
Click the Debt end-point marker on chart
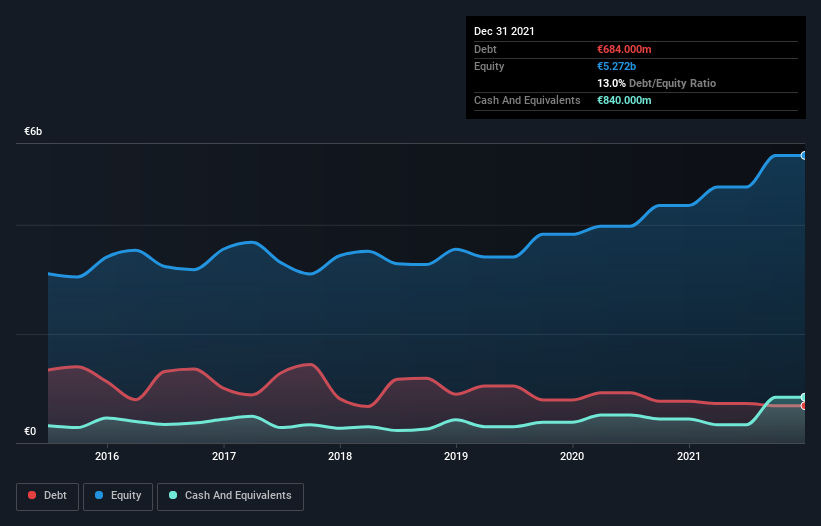pyautogui.click(x=804, y=406)
